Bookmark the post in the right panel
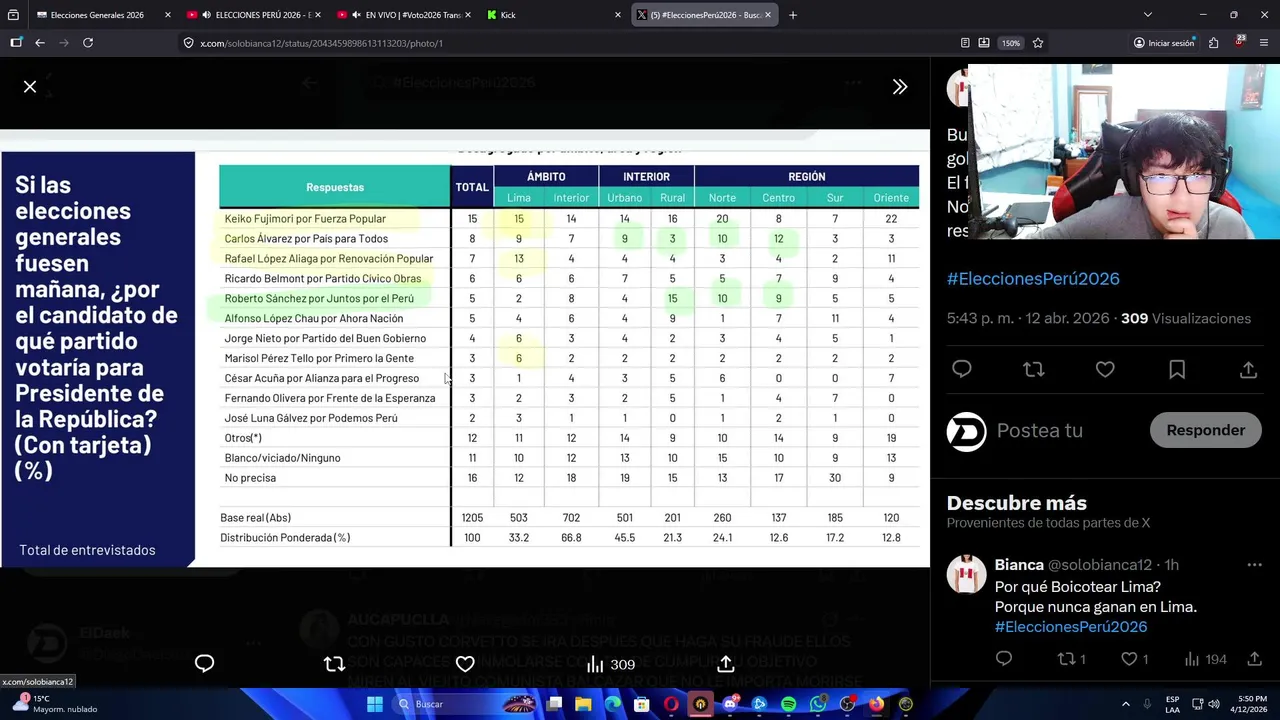The height and width of the screenshot is (720, 1280). point(1177,370)
